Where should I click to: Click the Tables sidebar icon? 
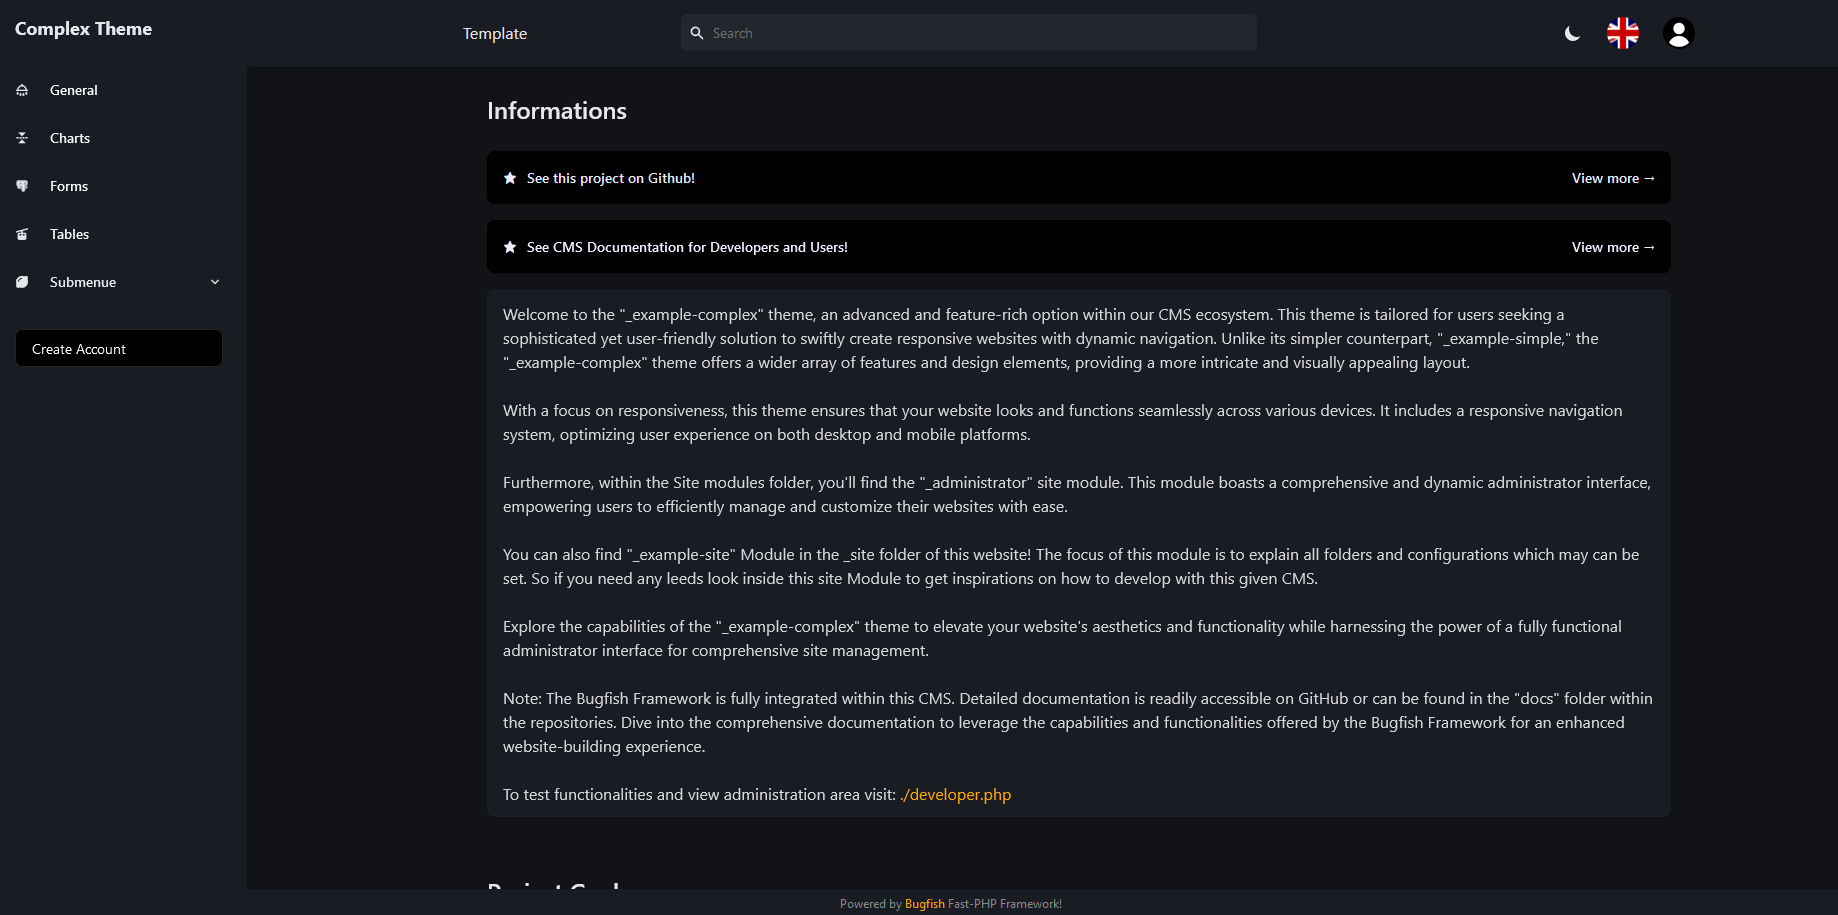22,234
